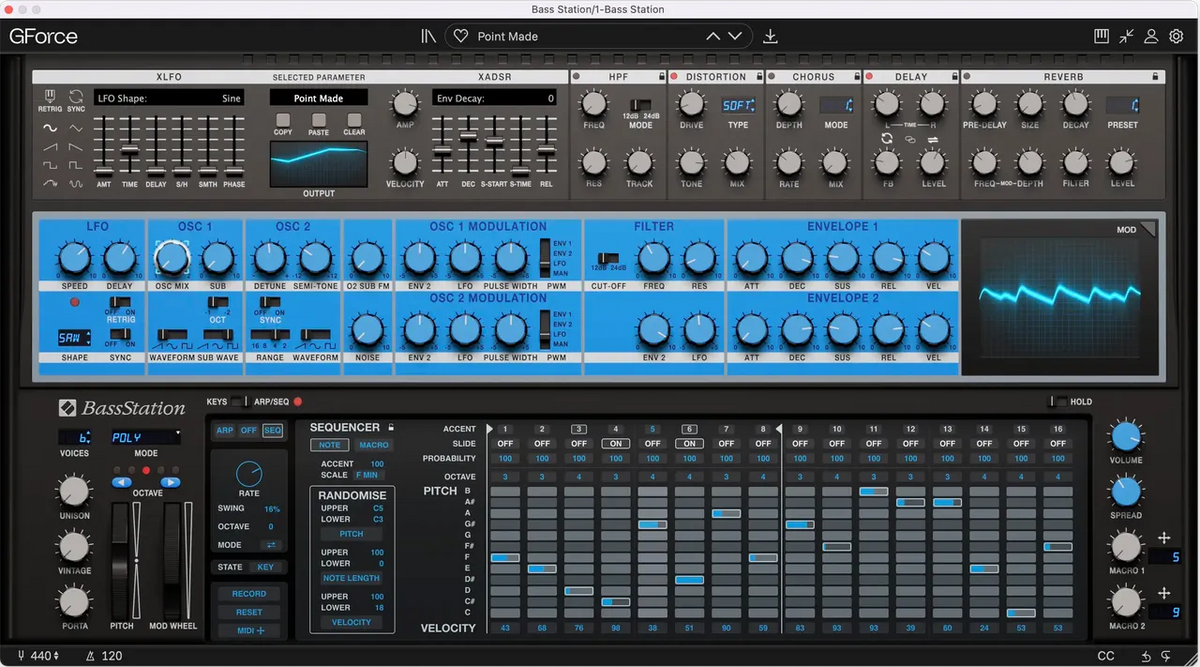Click the MOD WHEEL strip
The width and height of the screenshot is (1200, 667).
[172, 559]
